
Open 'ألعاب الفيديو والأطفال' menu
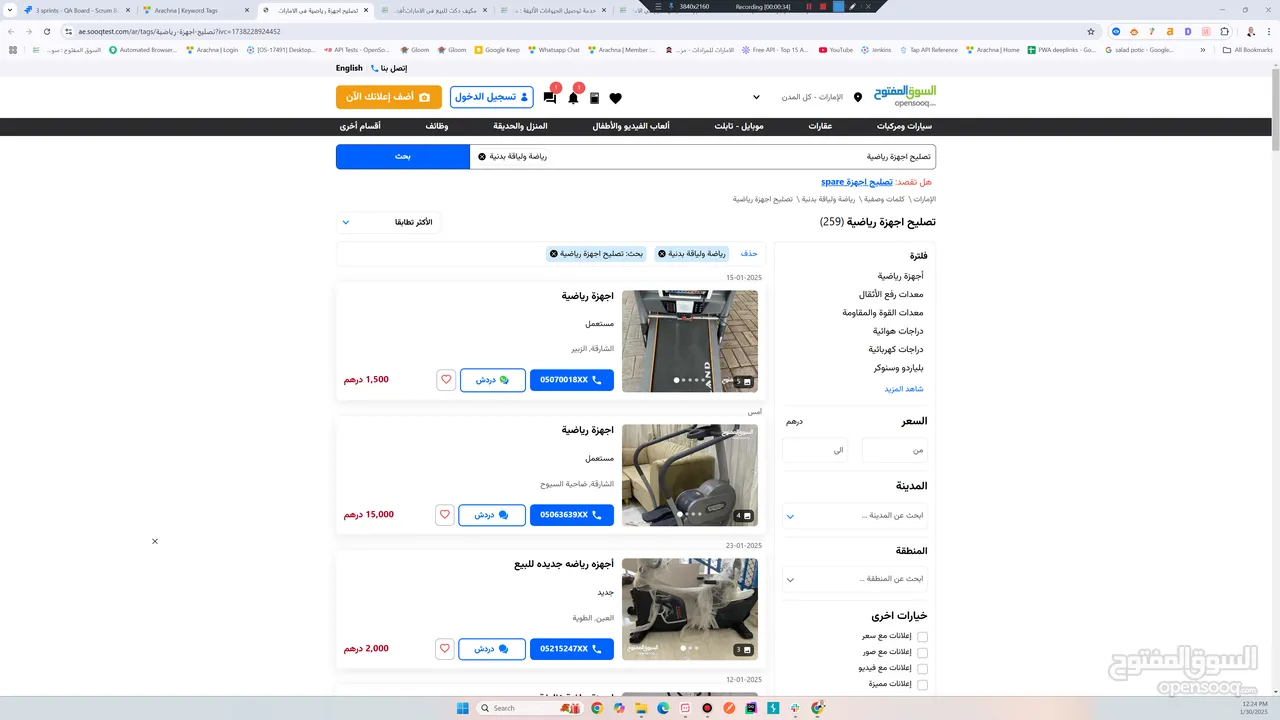pos(631,127)
